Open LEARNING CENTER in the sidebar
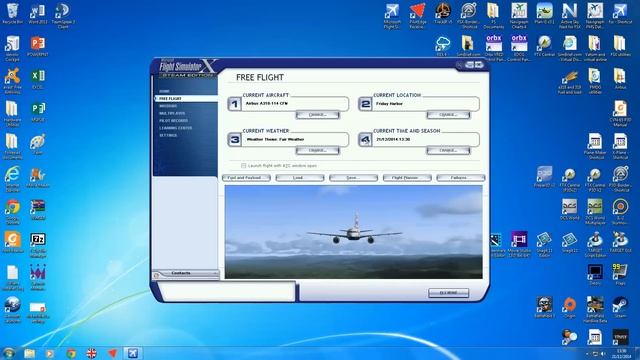This screenshot has width=640, height=360. (176, 128)
